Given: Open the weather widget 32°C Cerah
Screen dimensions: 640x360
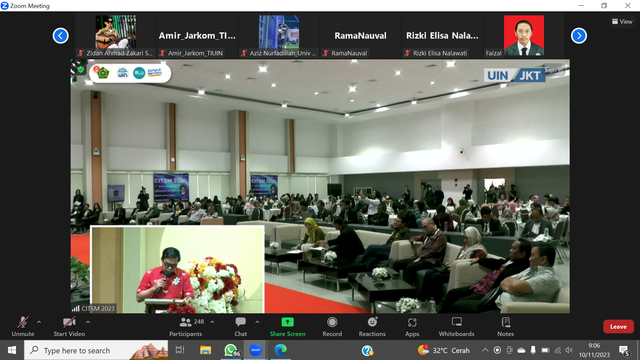Looking at the screenshot, I should pyautogui.click(x=444, y=350).
